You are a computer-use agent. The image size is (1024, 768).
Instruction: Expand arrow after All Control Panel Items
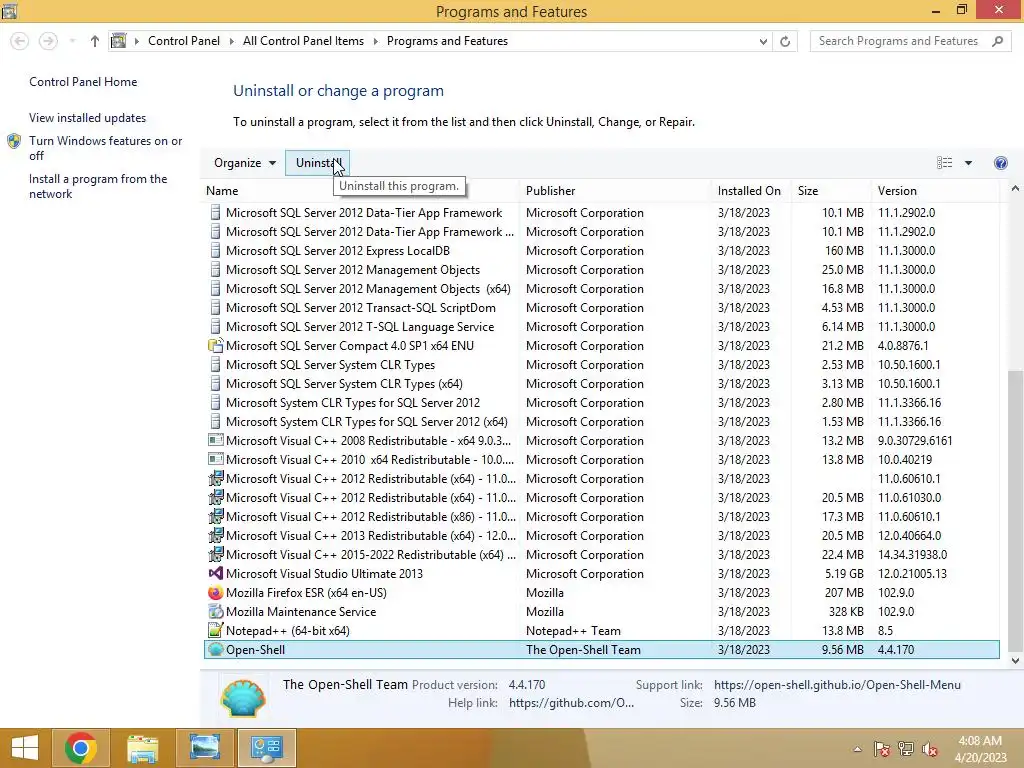(x=376, y=41)
